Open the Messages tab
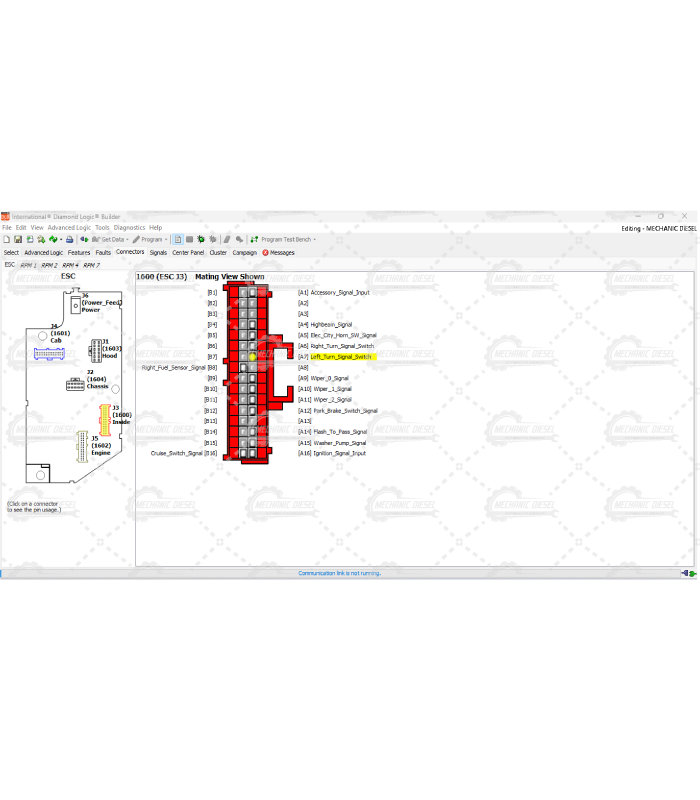Screen dimensions: 700x800 point(280,253)
